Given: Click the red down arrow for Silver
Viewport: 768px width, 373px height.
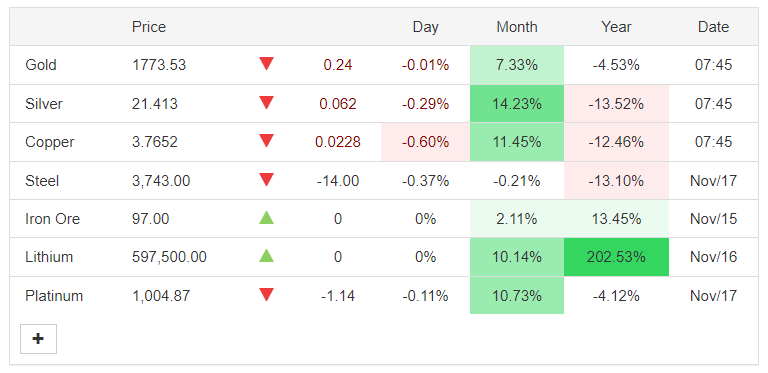Looking at the screenshot, I should (266, 102).
